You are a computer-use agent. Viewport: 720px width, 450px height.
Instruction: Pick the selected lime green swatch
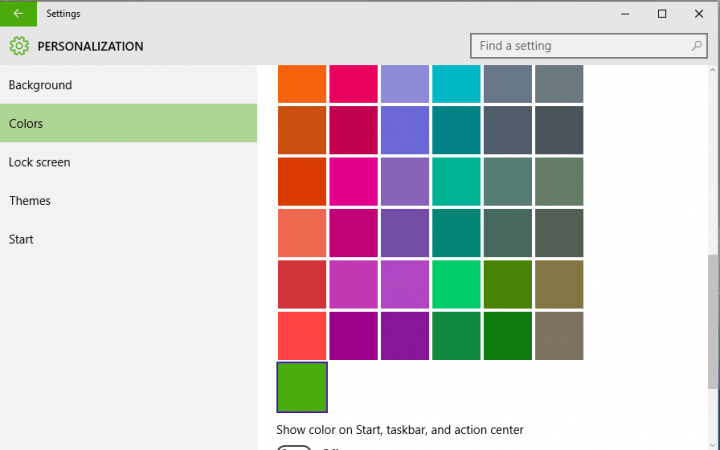(302, 387)
